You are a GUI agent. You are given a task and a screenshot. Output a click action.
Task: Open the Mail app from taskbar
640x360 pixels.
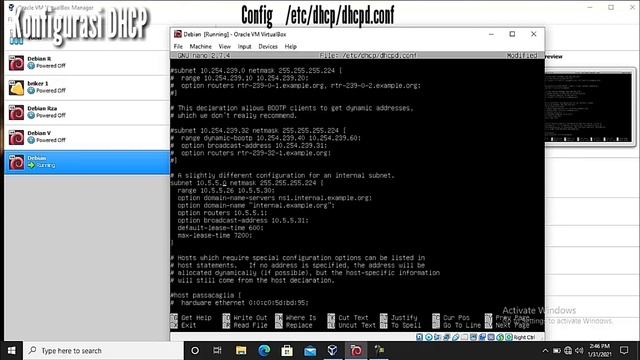pos(310,351)
